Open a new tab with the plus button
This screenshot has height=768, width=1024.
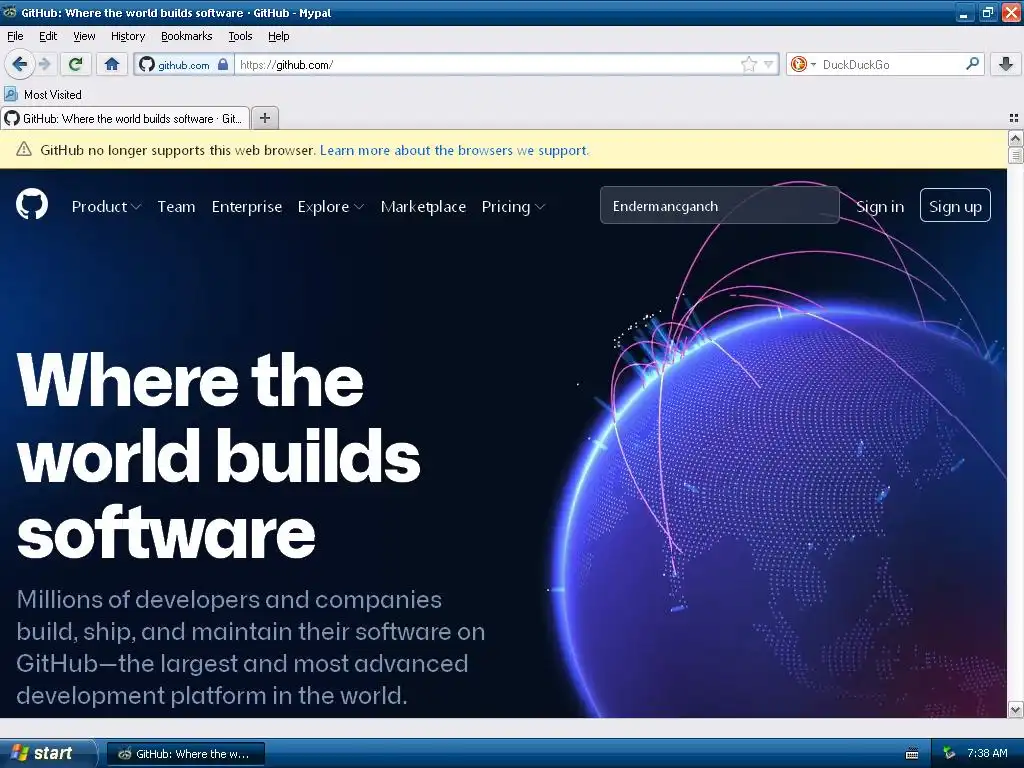tap(264, 118)
